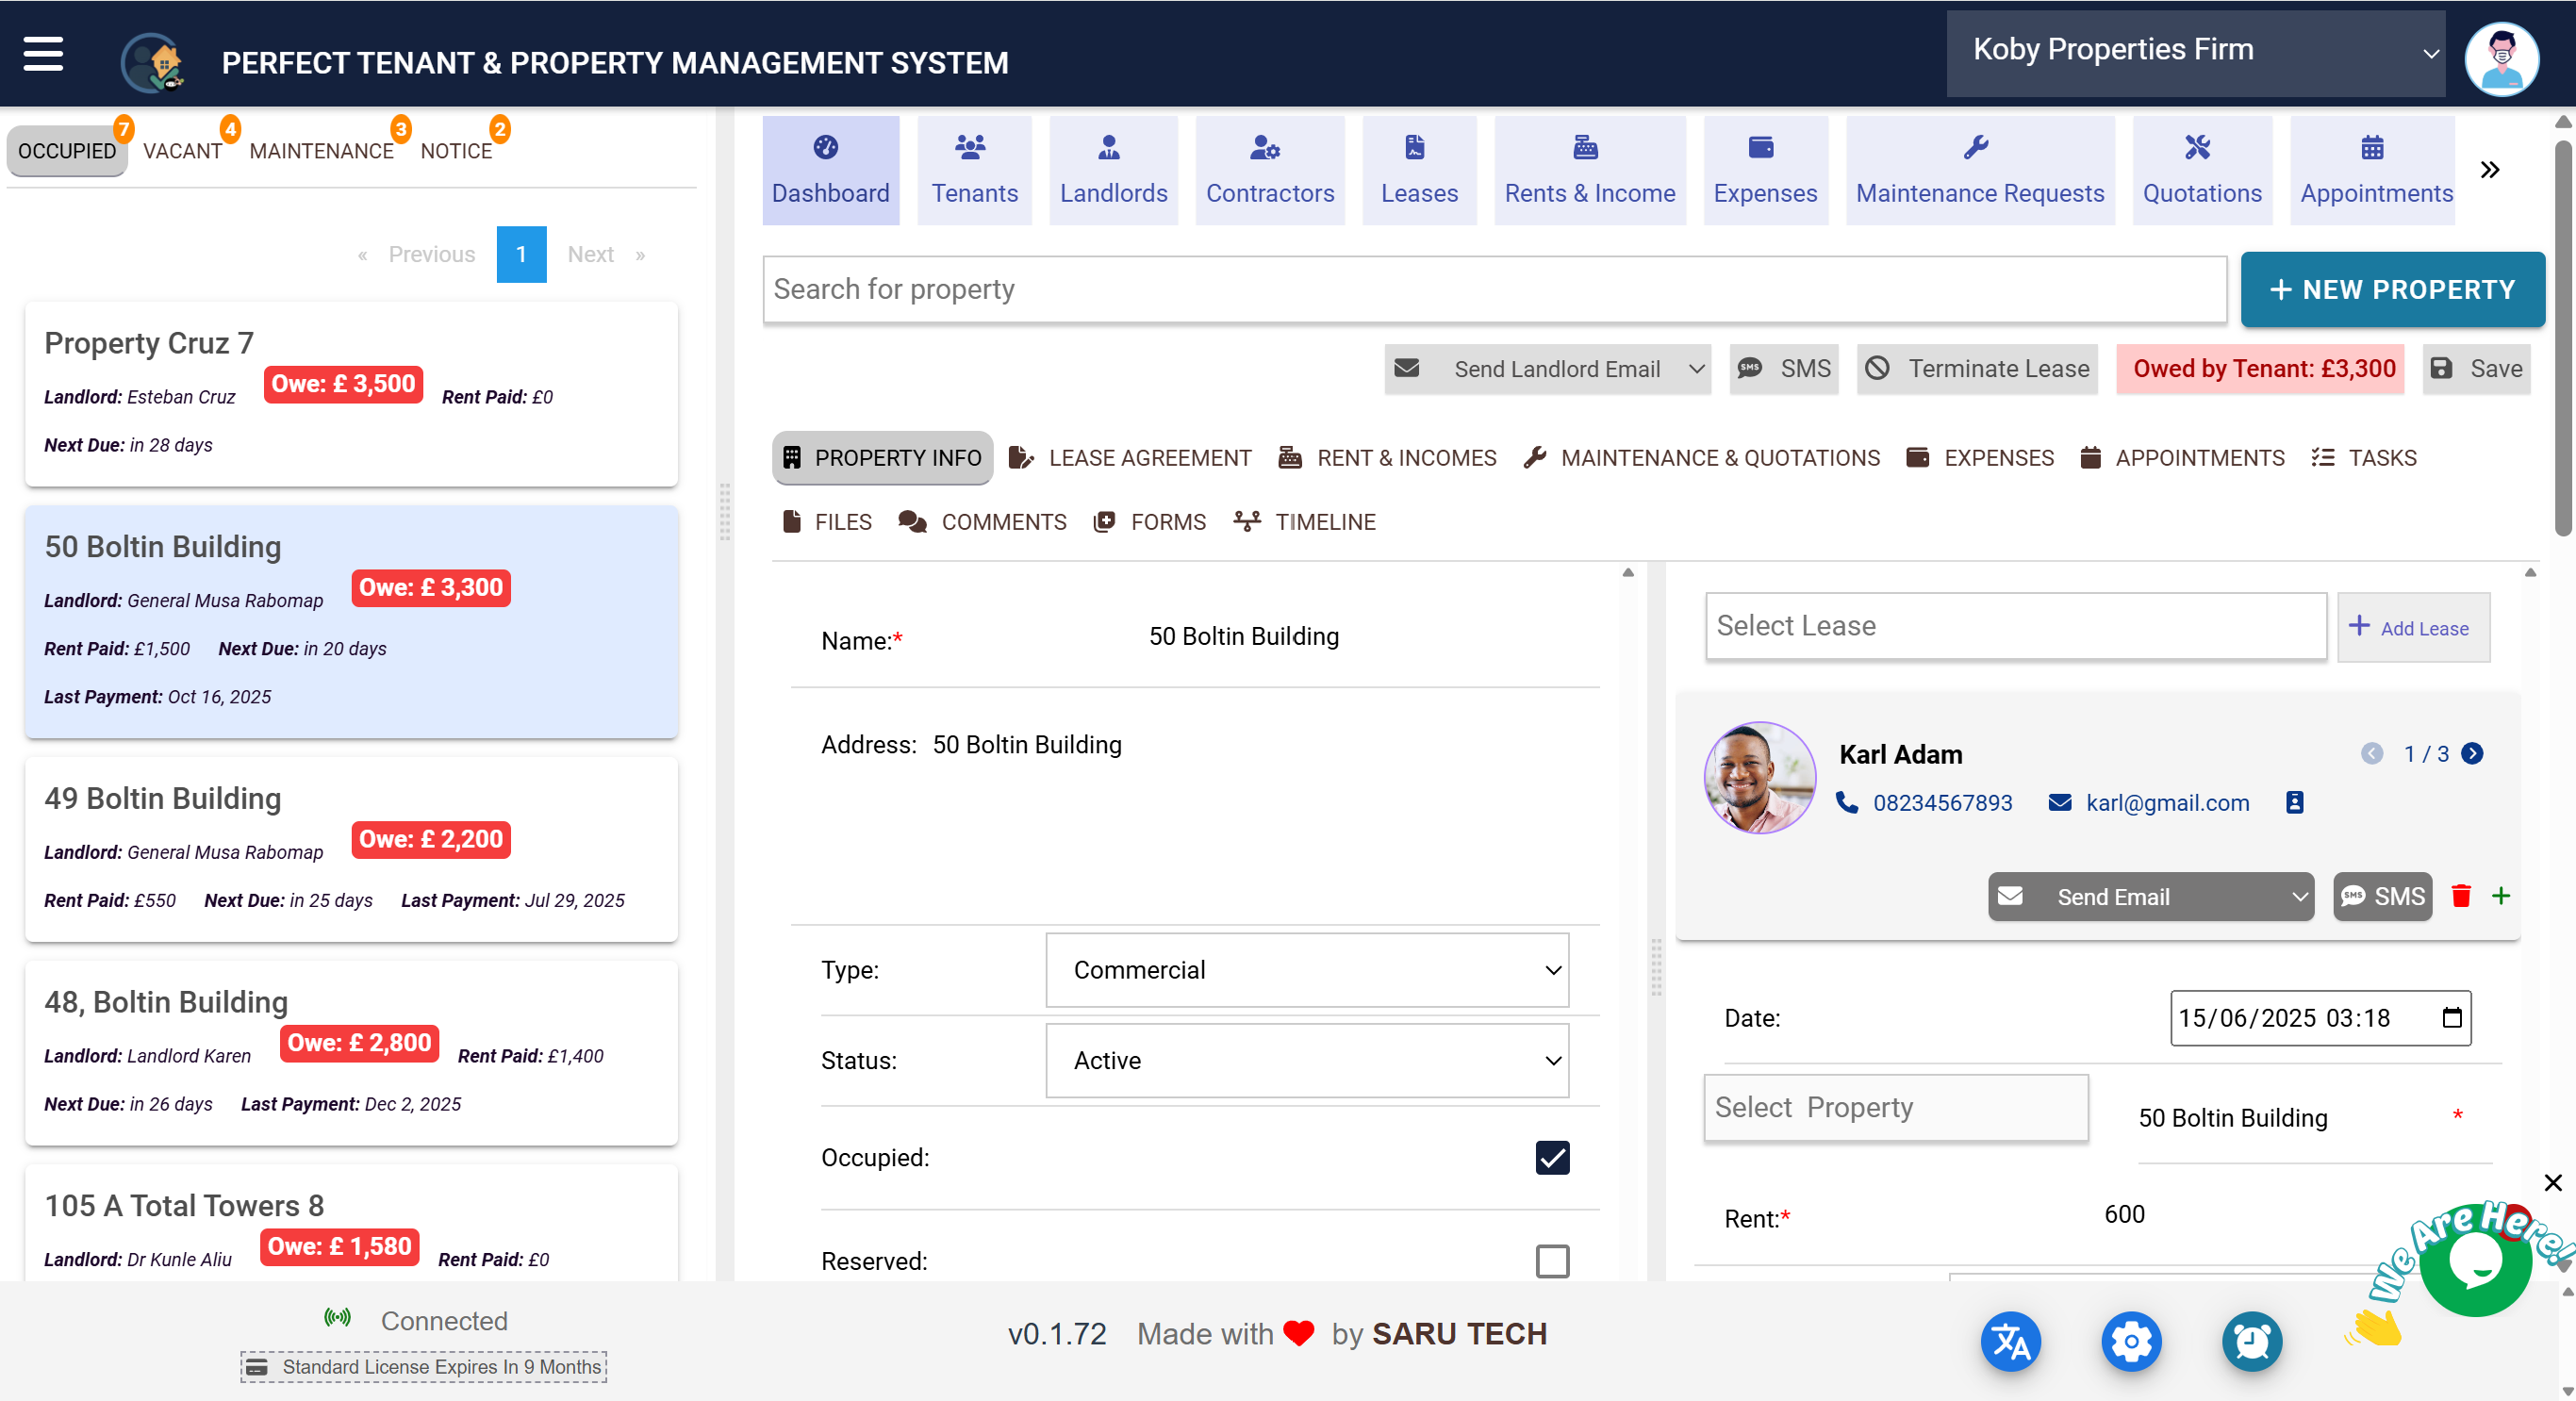Delete tenant with red trash icon
The width and height of the screenshot is (2576, 1401).
click(x=2461, y=895)
